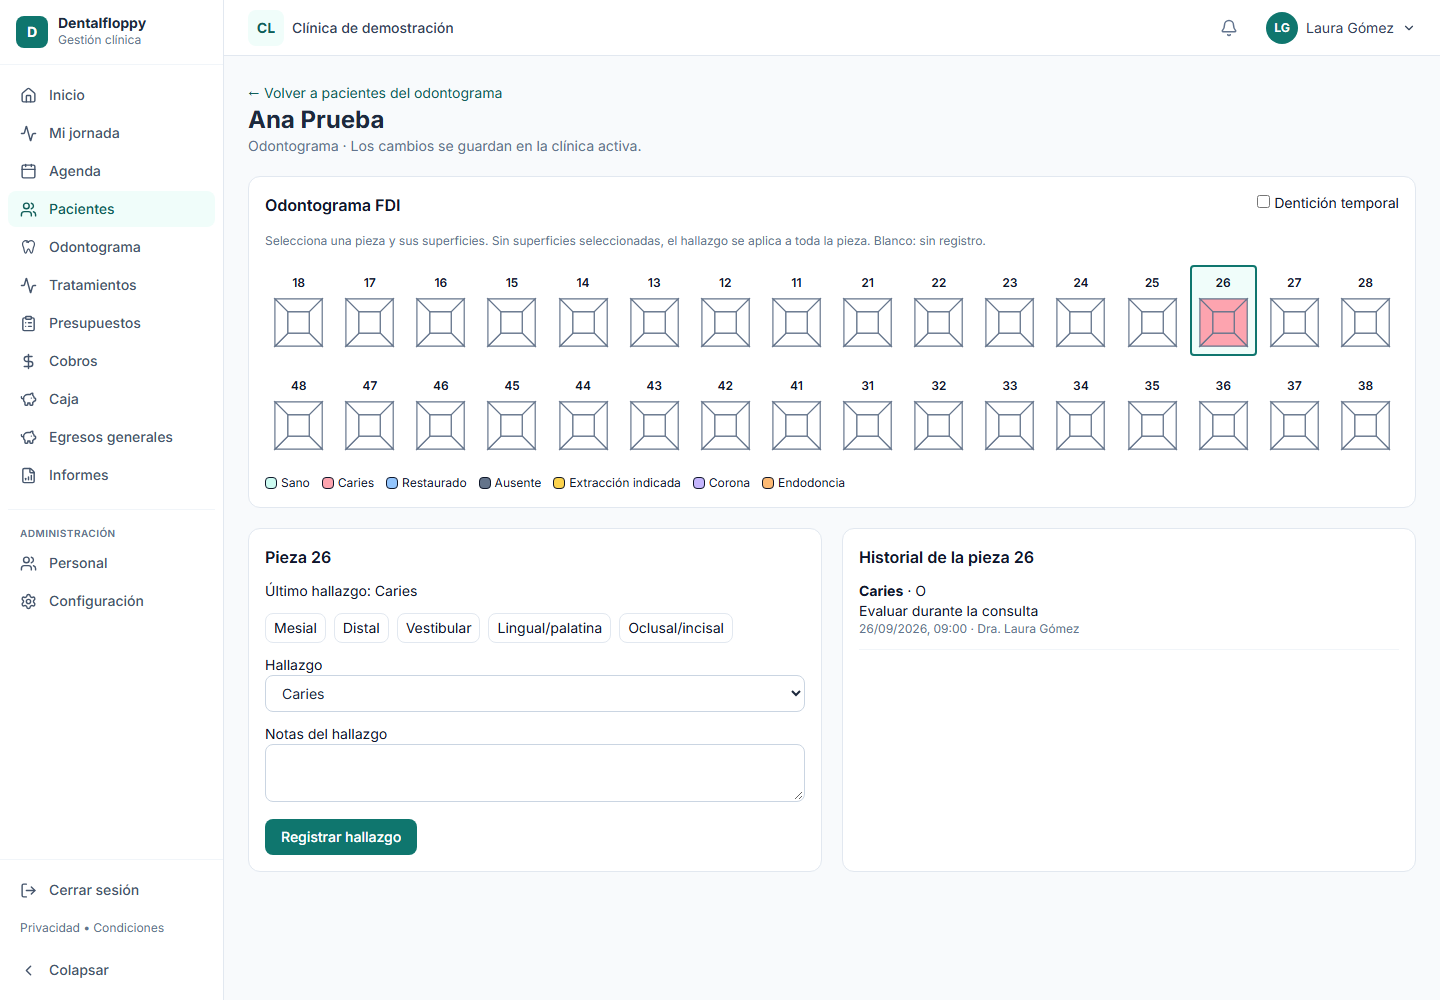Viewport: 1440px width, 1000px height.
Task: Open notifications bell
Action: (1229, 28)
